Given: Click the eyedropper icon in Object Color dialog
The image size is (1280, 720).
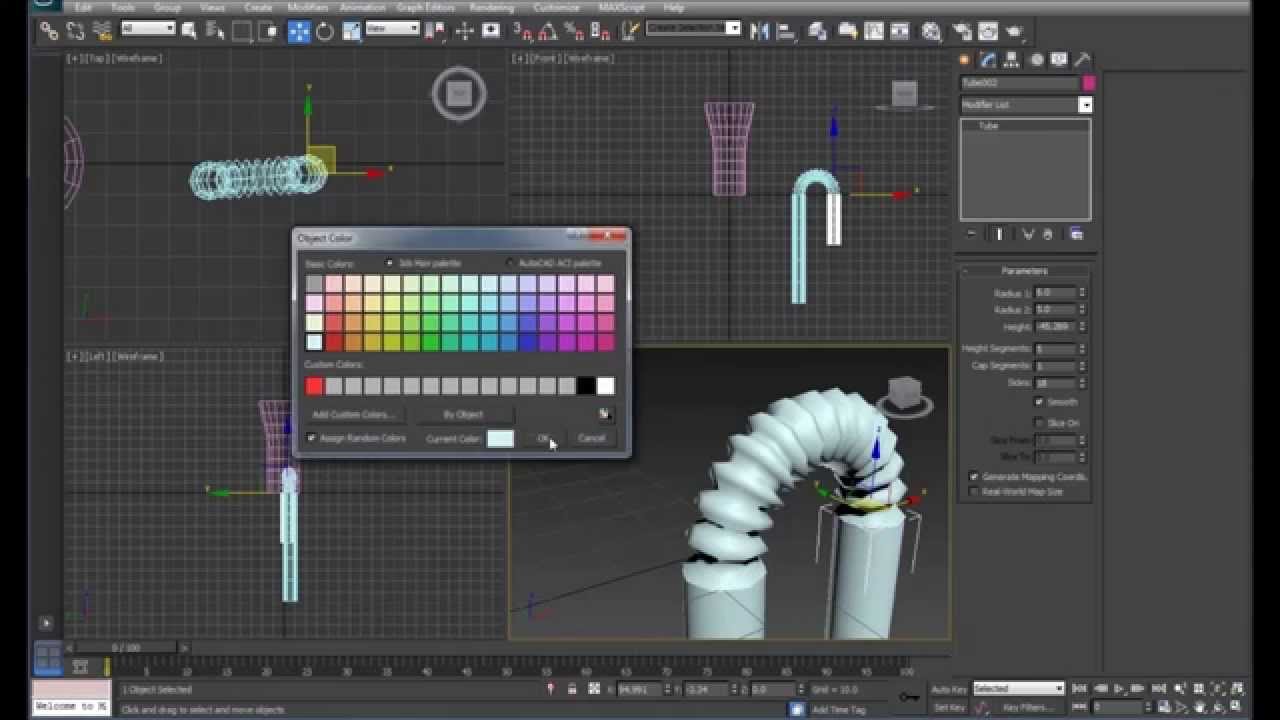Looking at the screenshot, I should pyautogui.click(x=604, y=414).
